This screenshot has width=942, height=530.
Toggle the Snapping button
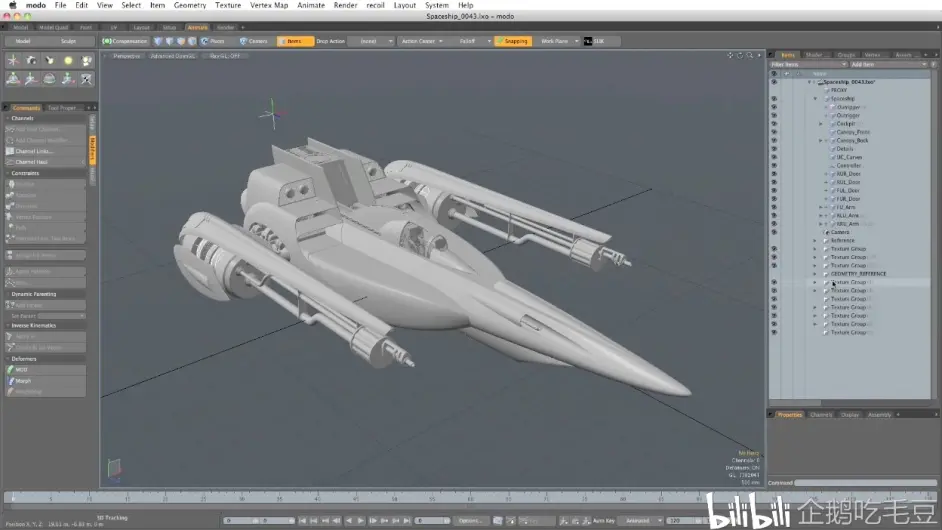pos(512,41)
